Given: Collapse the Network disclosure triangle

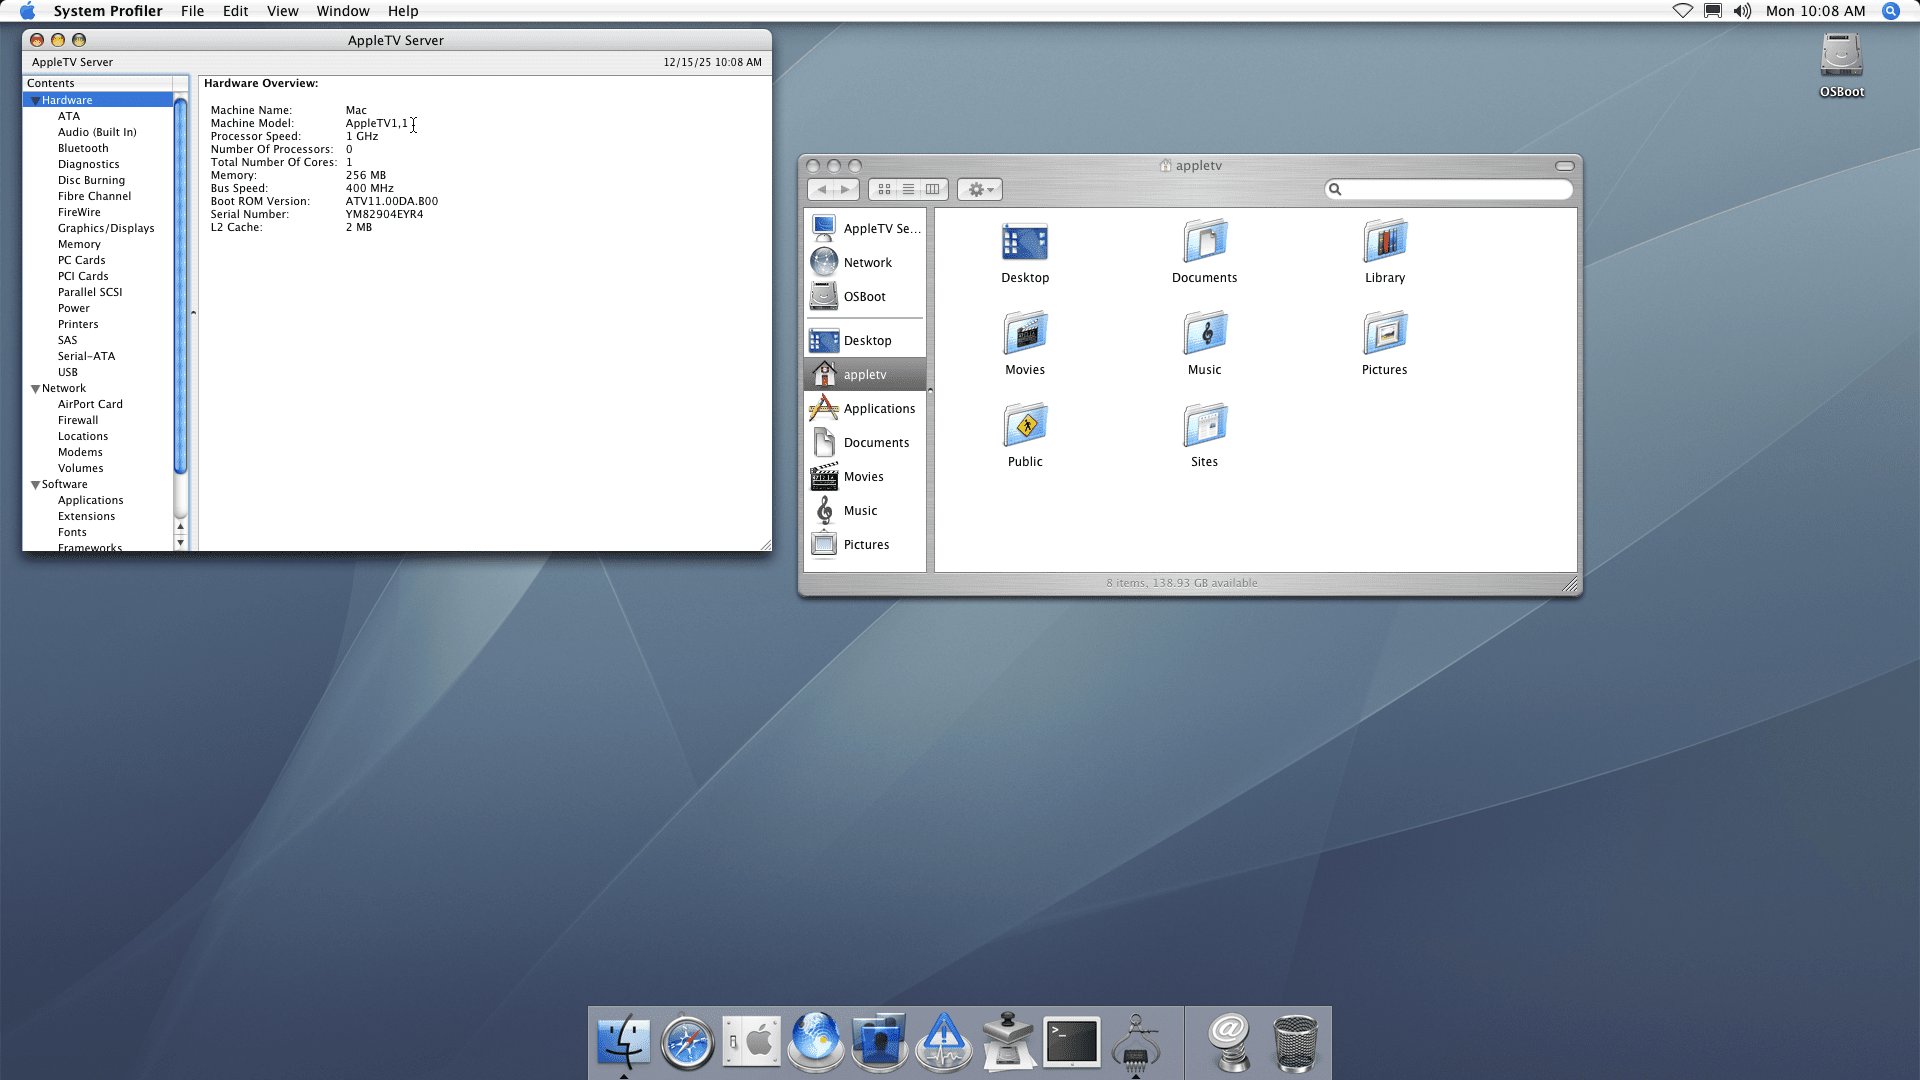Looking at the screenshot, I should pyautogui.click(x=35, y=389).
